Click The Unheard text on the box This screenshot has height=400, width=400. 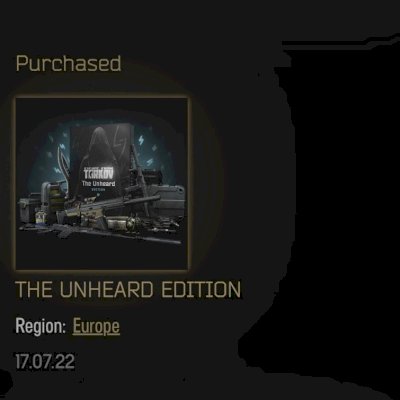pyautogui.click(x=99, y=184)
